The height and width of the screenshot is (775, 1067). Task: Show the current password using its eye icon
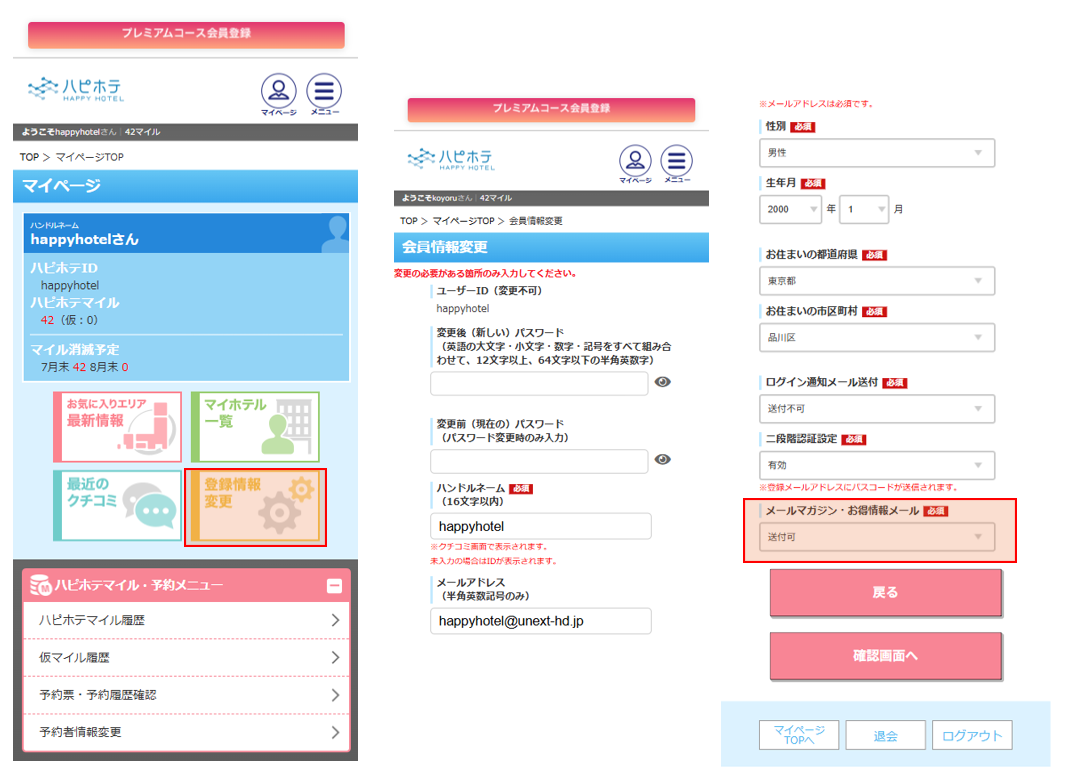(x=662, y=459)
